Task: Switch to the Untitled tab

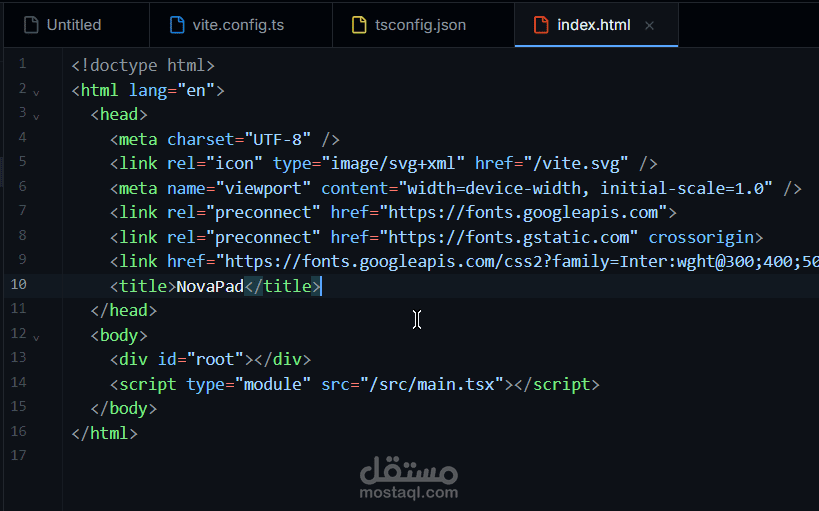Action: pos(76,25)
